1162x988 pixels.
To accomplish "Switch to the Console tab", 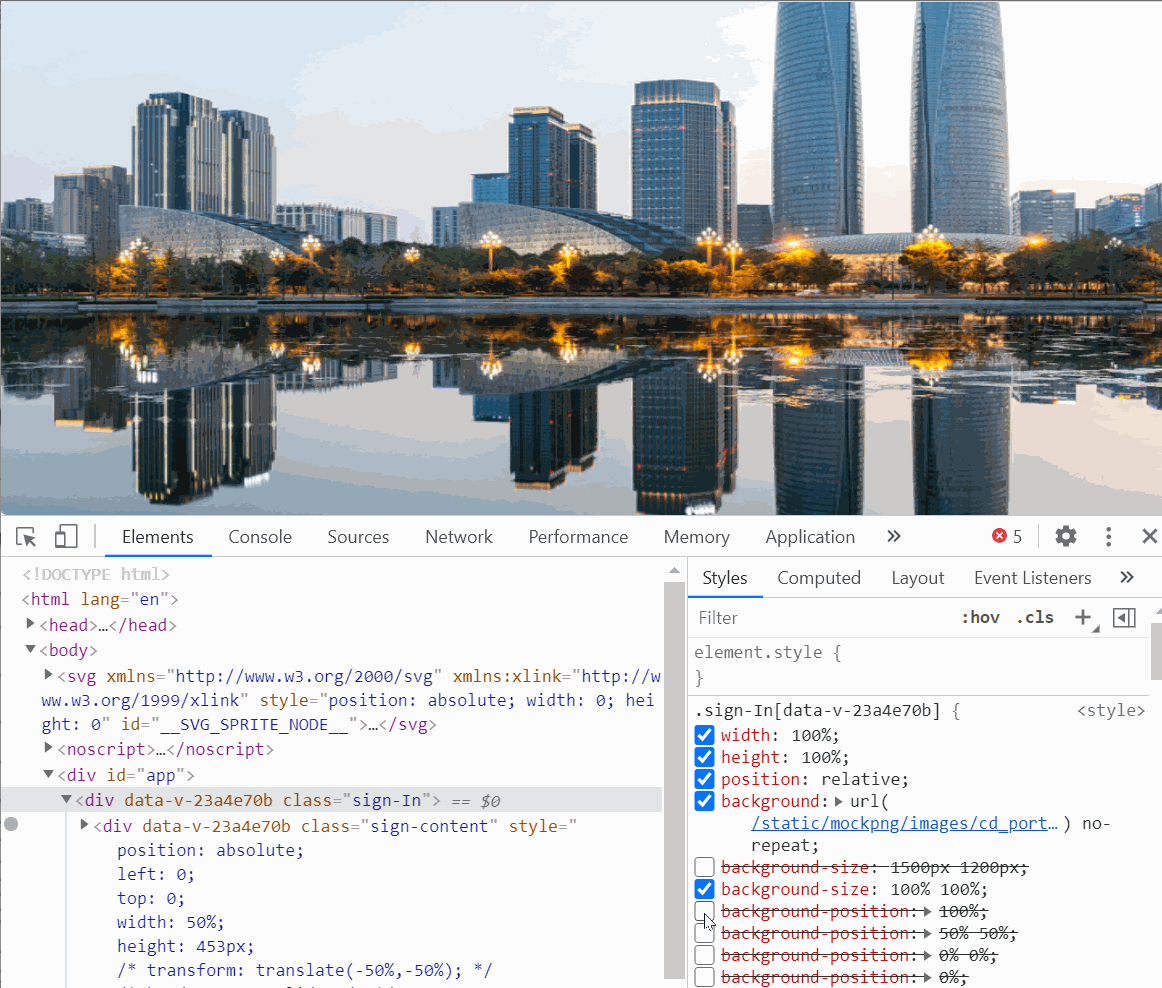I will [x=260, y=537].
